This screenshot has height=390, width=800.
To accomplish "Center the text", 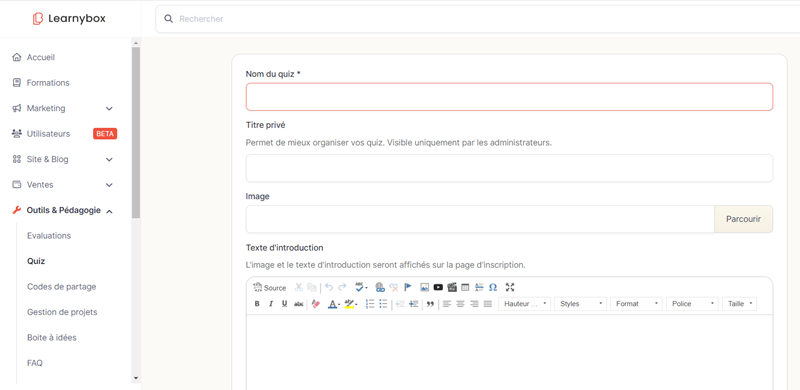I will coord(460,304).
